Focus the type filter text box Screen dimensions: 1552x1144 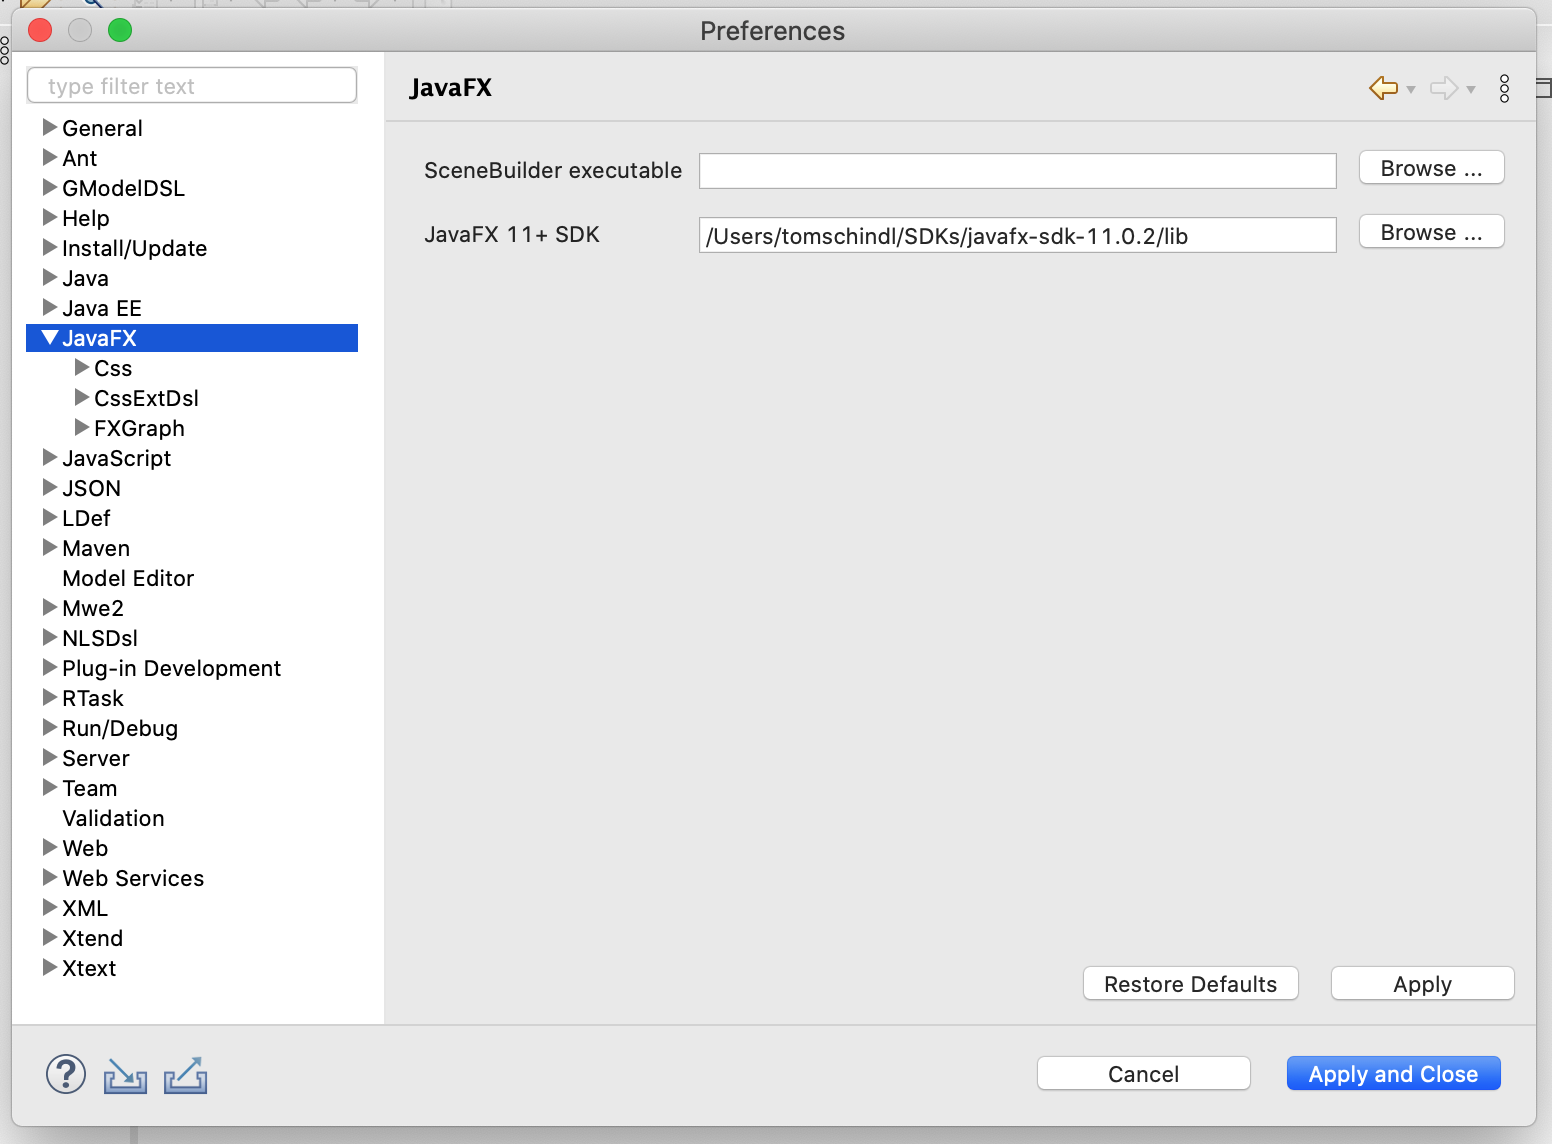[x=192, y=86]
